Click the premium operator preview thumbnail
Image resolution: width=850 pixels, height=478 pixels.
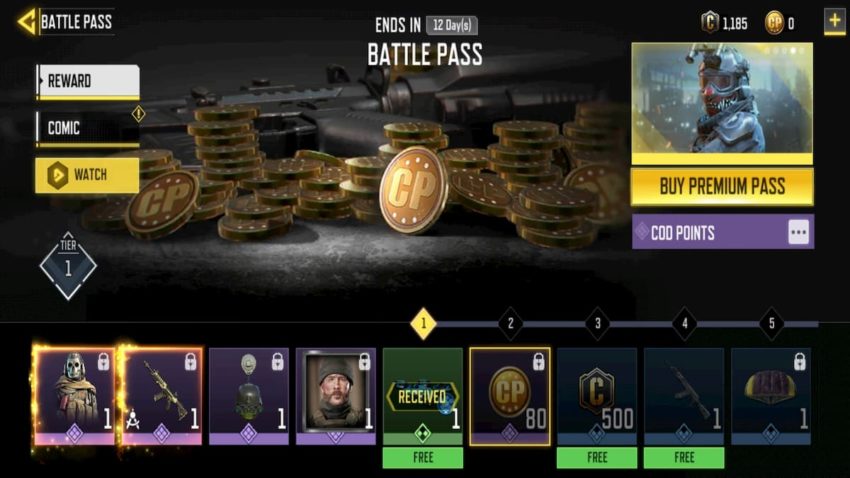coord(722,103)
